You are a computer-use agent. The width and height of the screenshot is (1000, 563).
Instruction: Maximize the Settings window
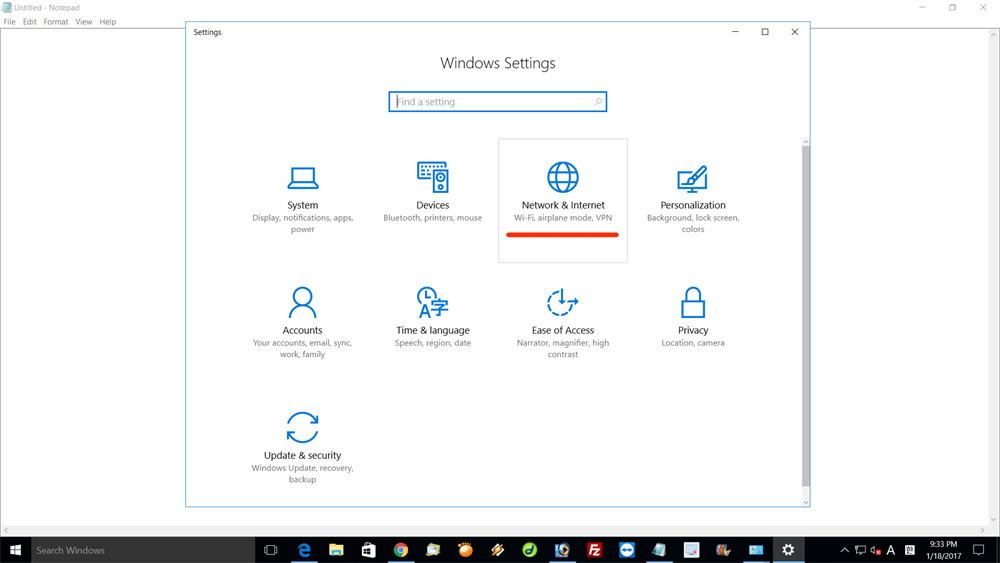coord(765,32)
